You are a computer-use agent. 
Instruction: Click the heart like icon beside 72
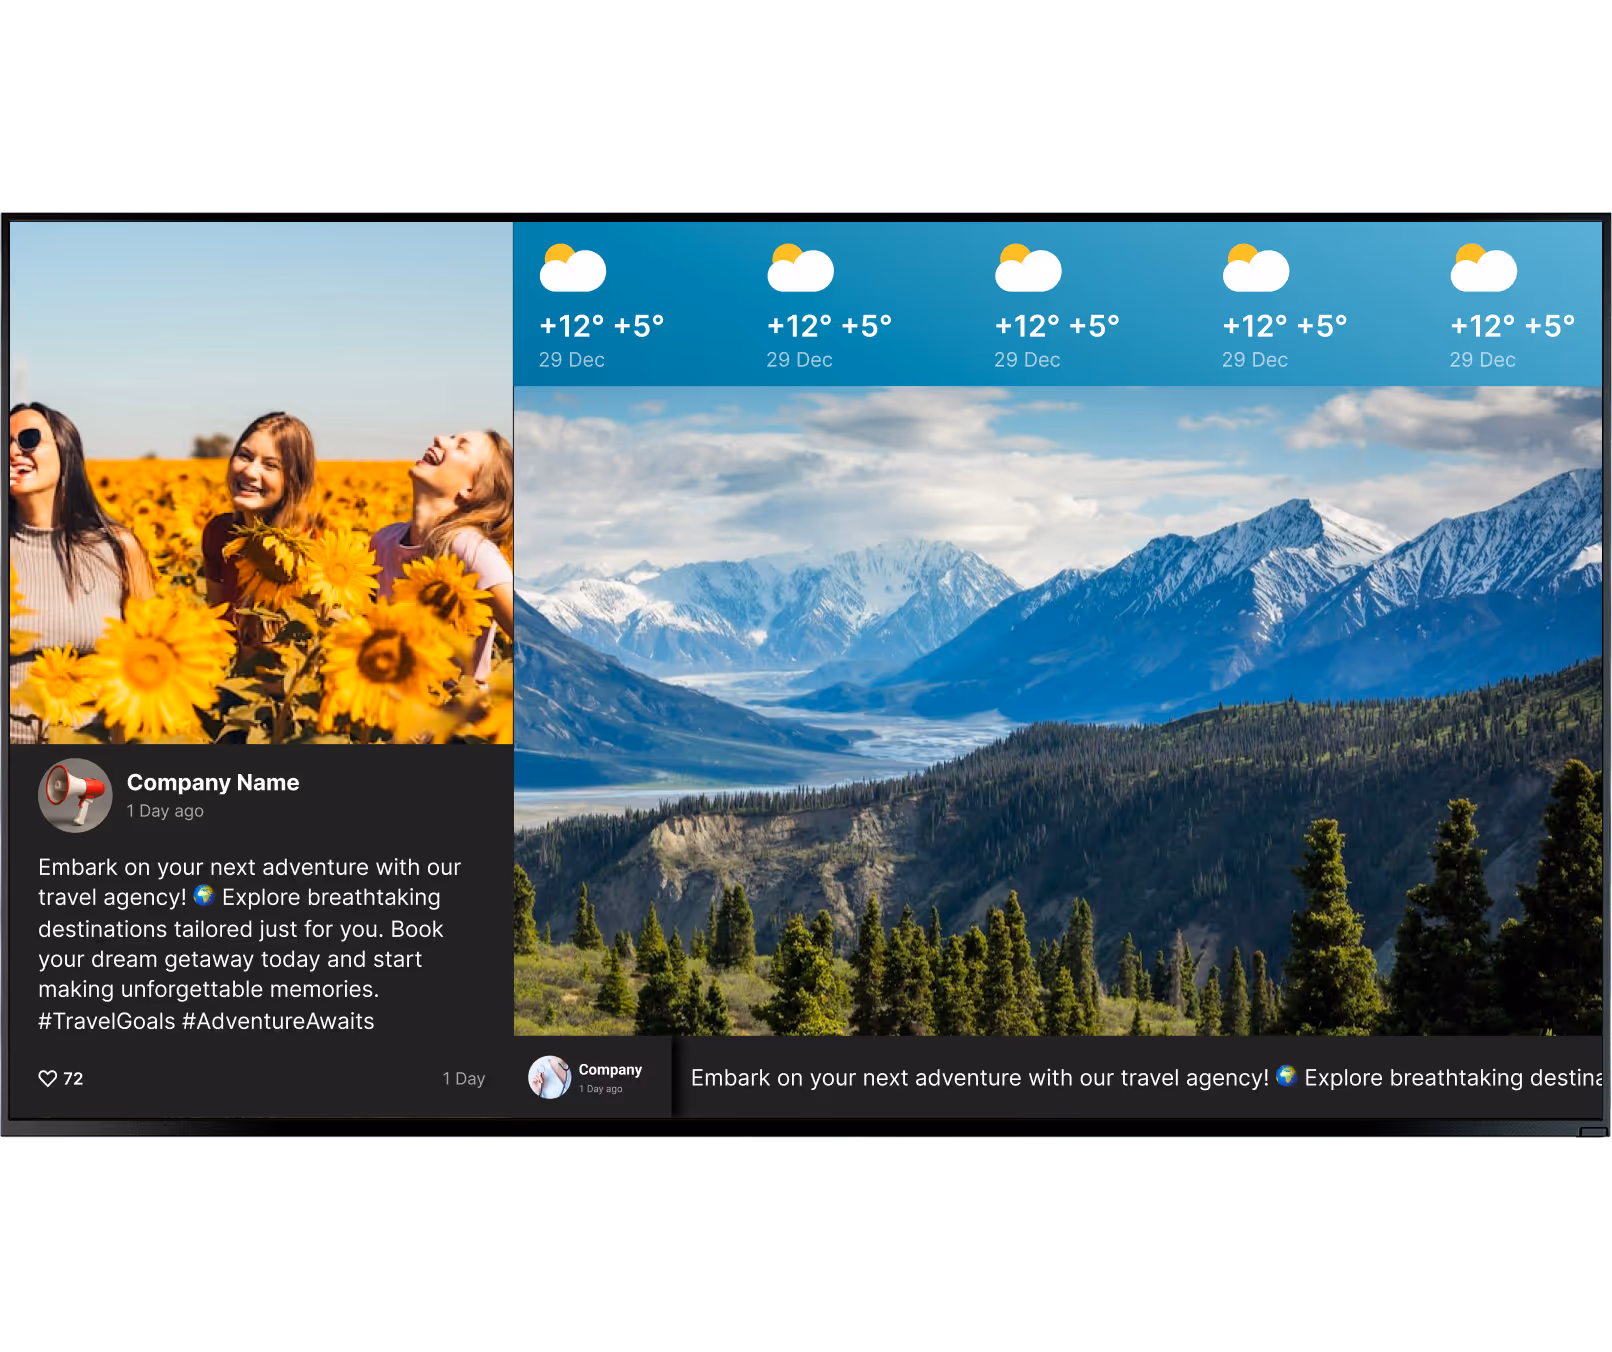47,1078
